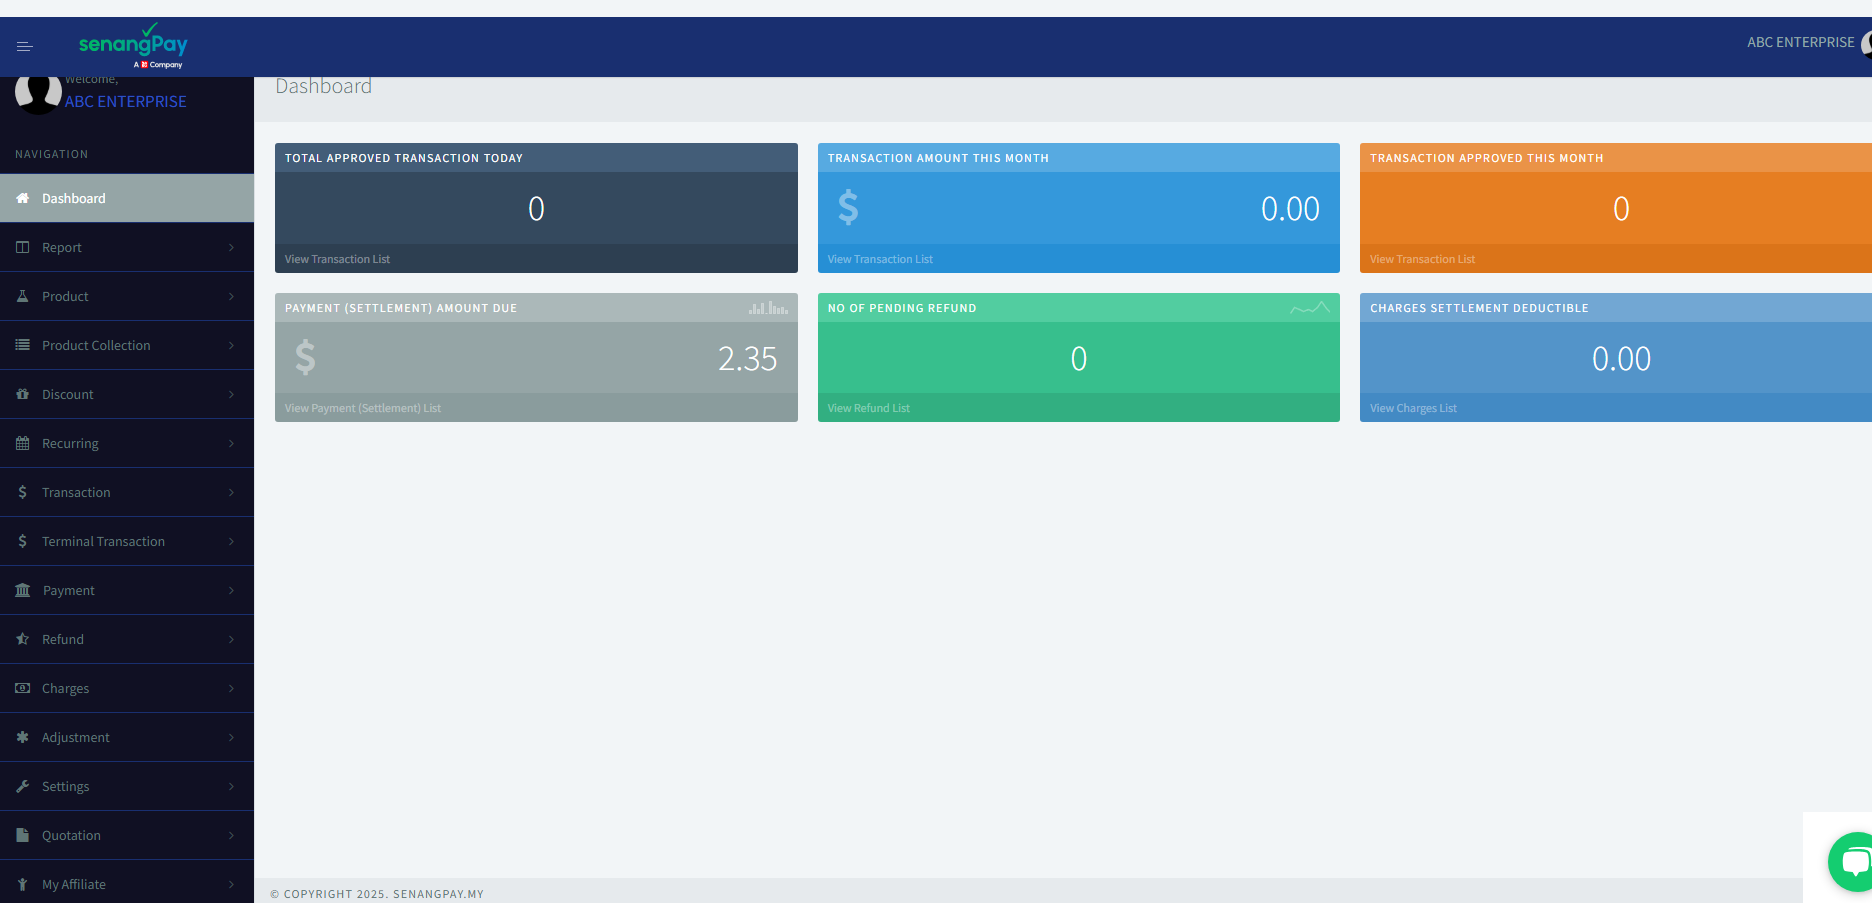1872x903 pixels.
Task: Click the line chart icon on refund card
Action: coord(1309,308)
